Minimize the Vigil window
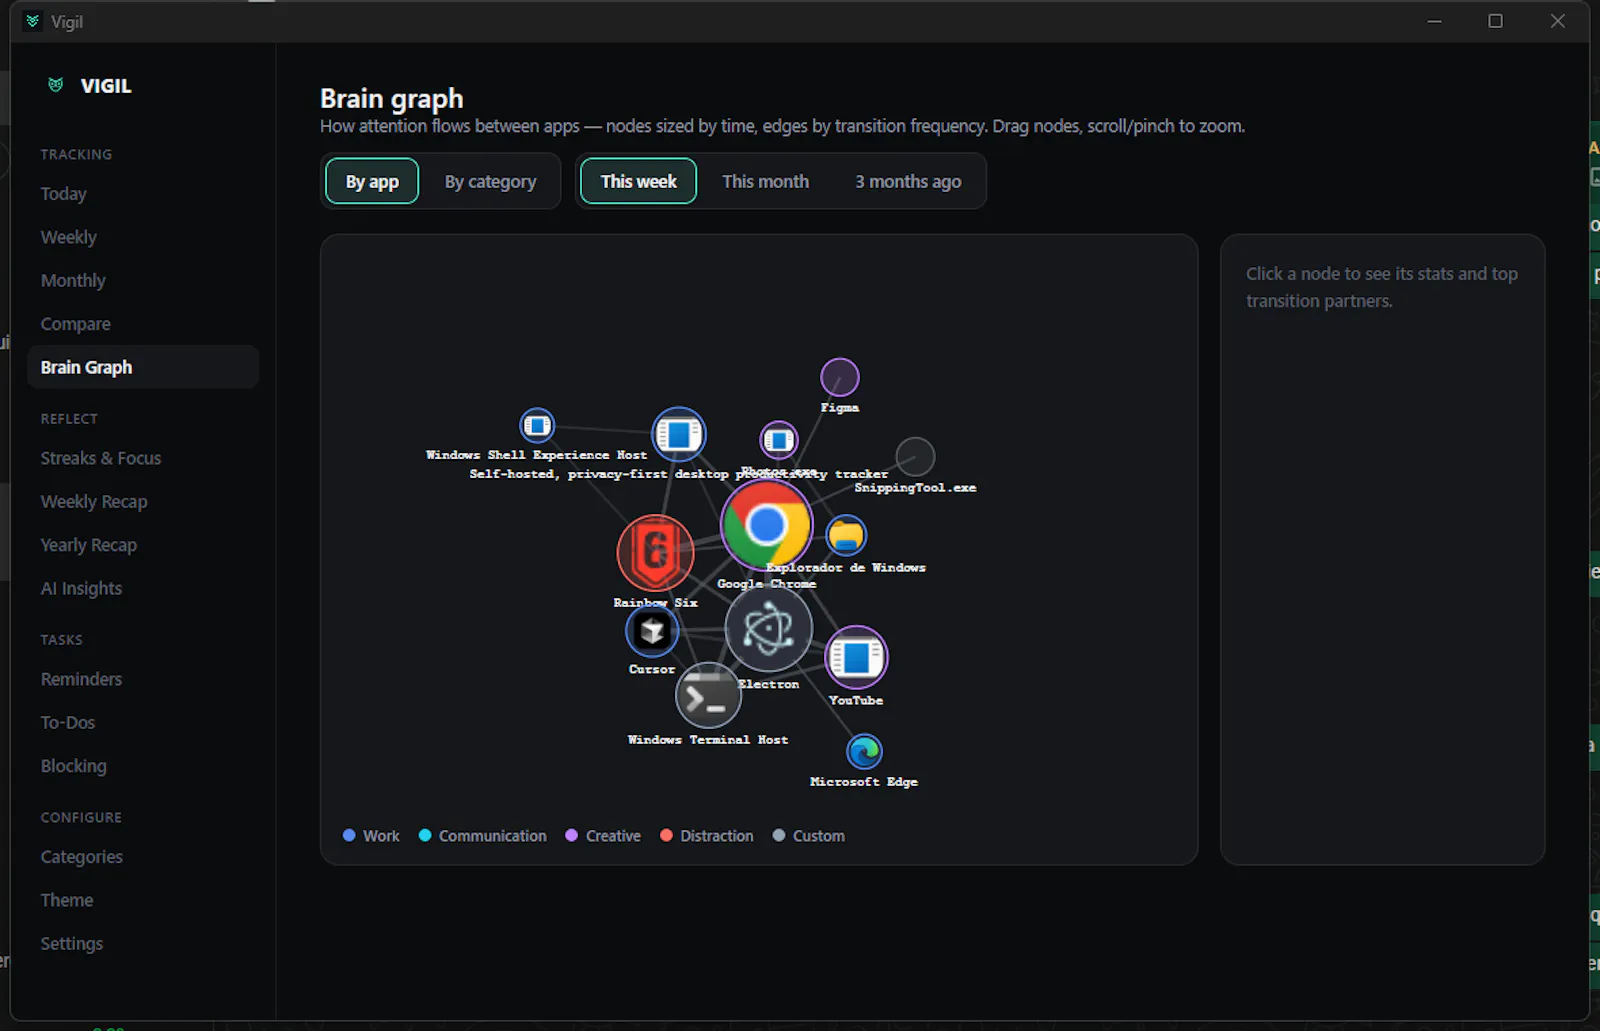This screenshot has height=1031, width=1600. pos(1434,21)
